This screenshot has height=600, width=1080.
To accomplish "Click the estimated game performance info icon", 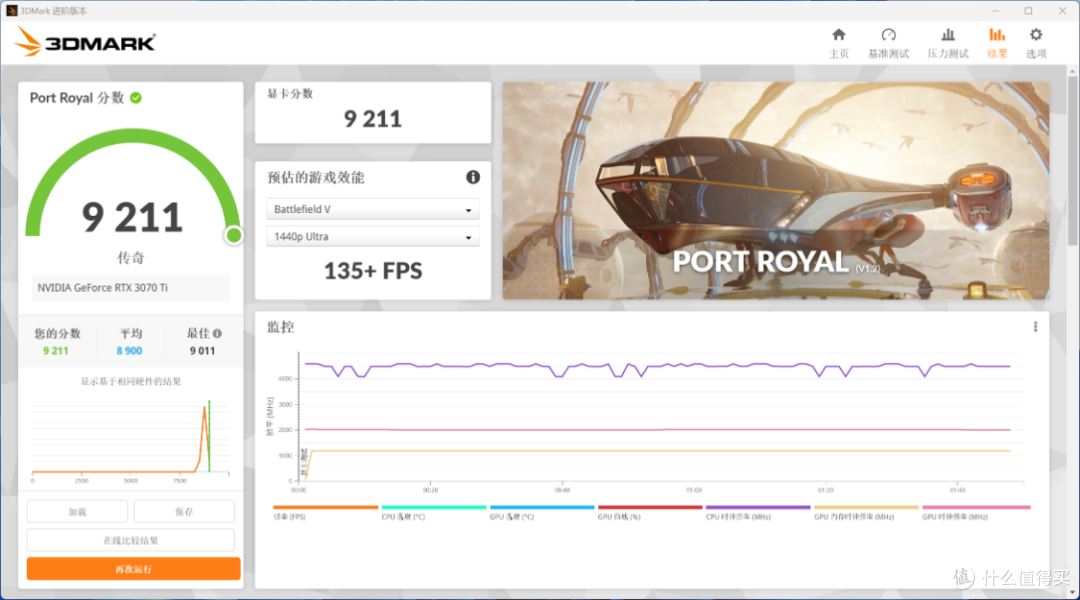I will (x=472, y=177).
